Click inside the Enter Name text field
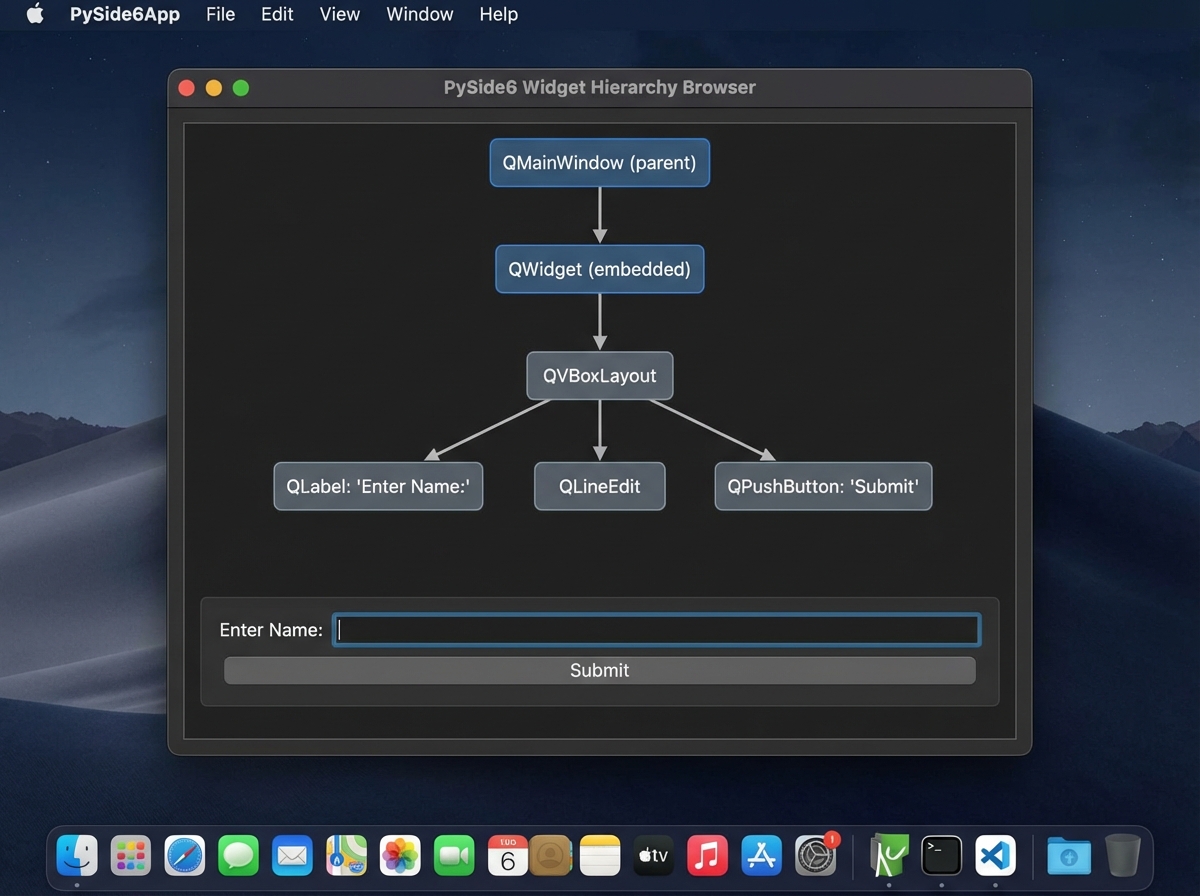1200x896 pixels. [x=656, y=629]
